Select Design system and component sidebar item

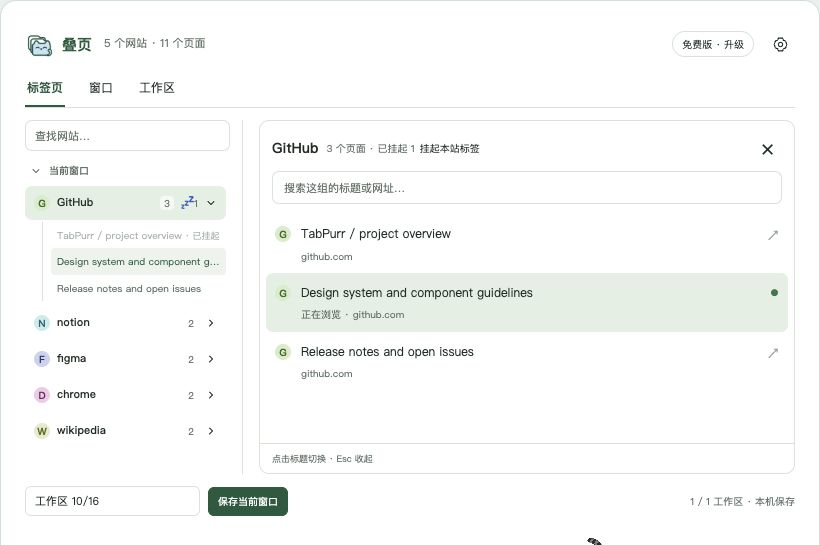click(138, 262)
